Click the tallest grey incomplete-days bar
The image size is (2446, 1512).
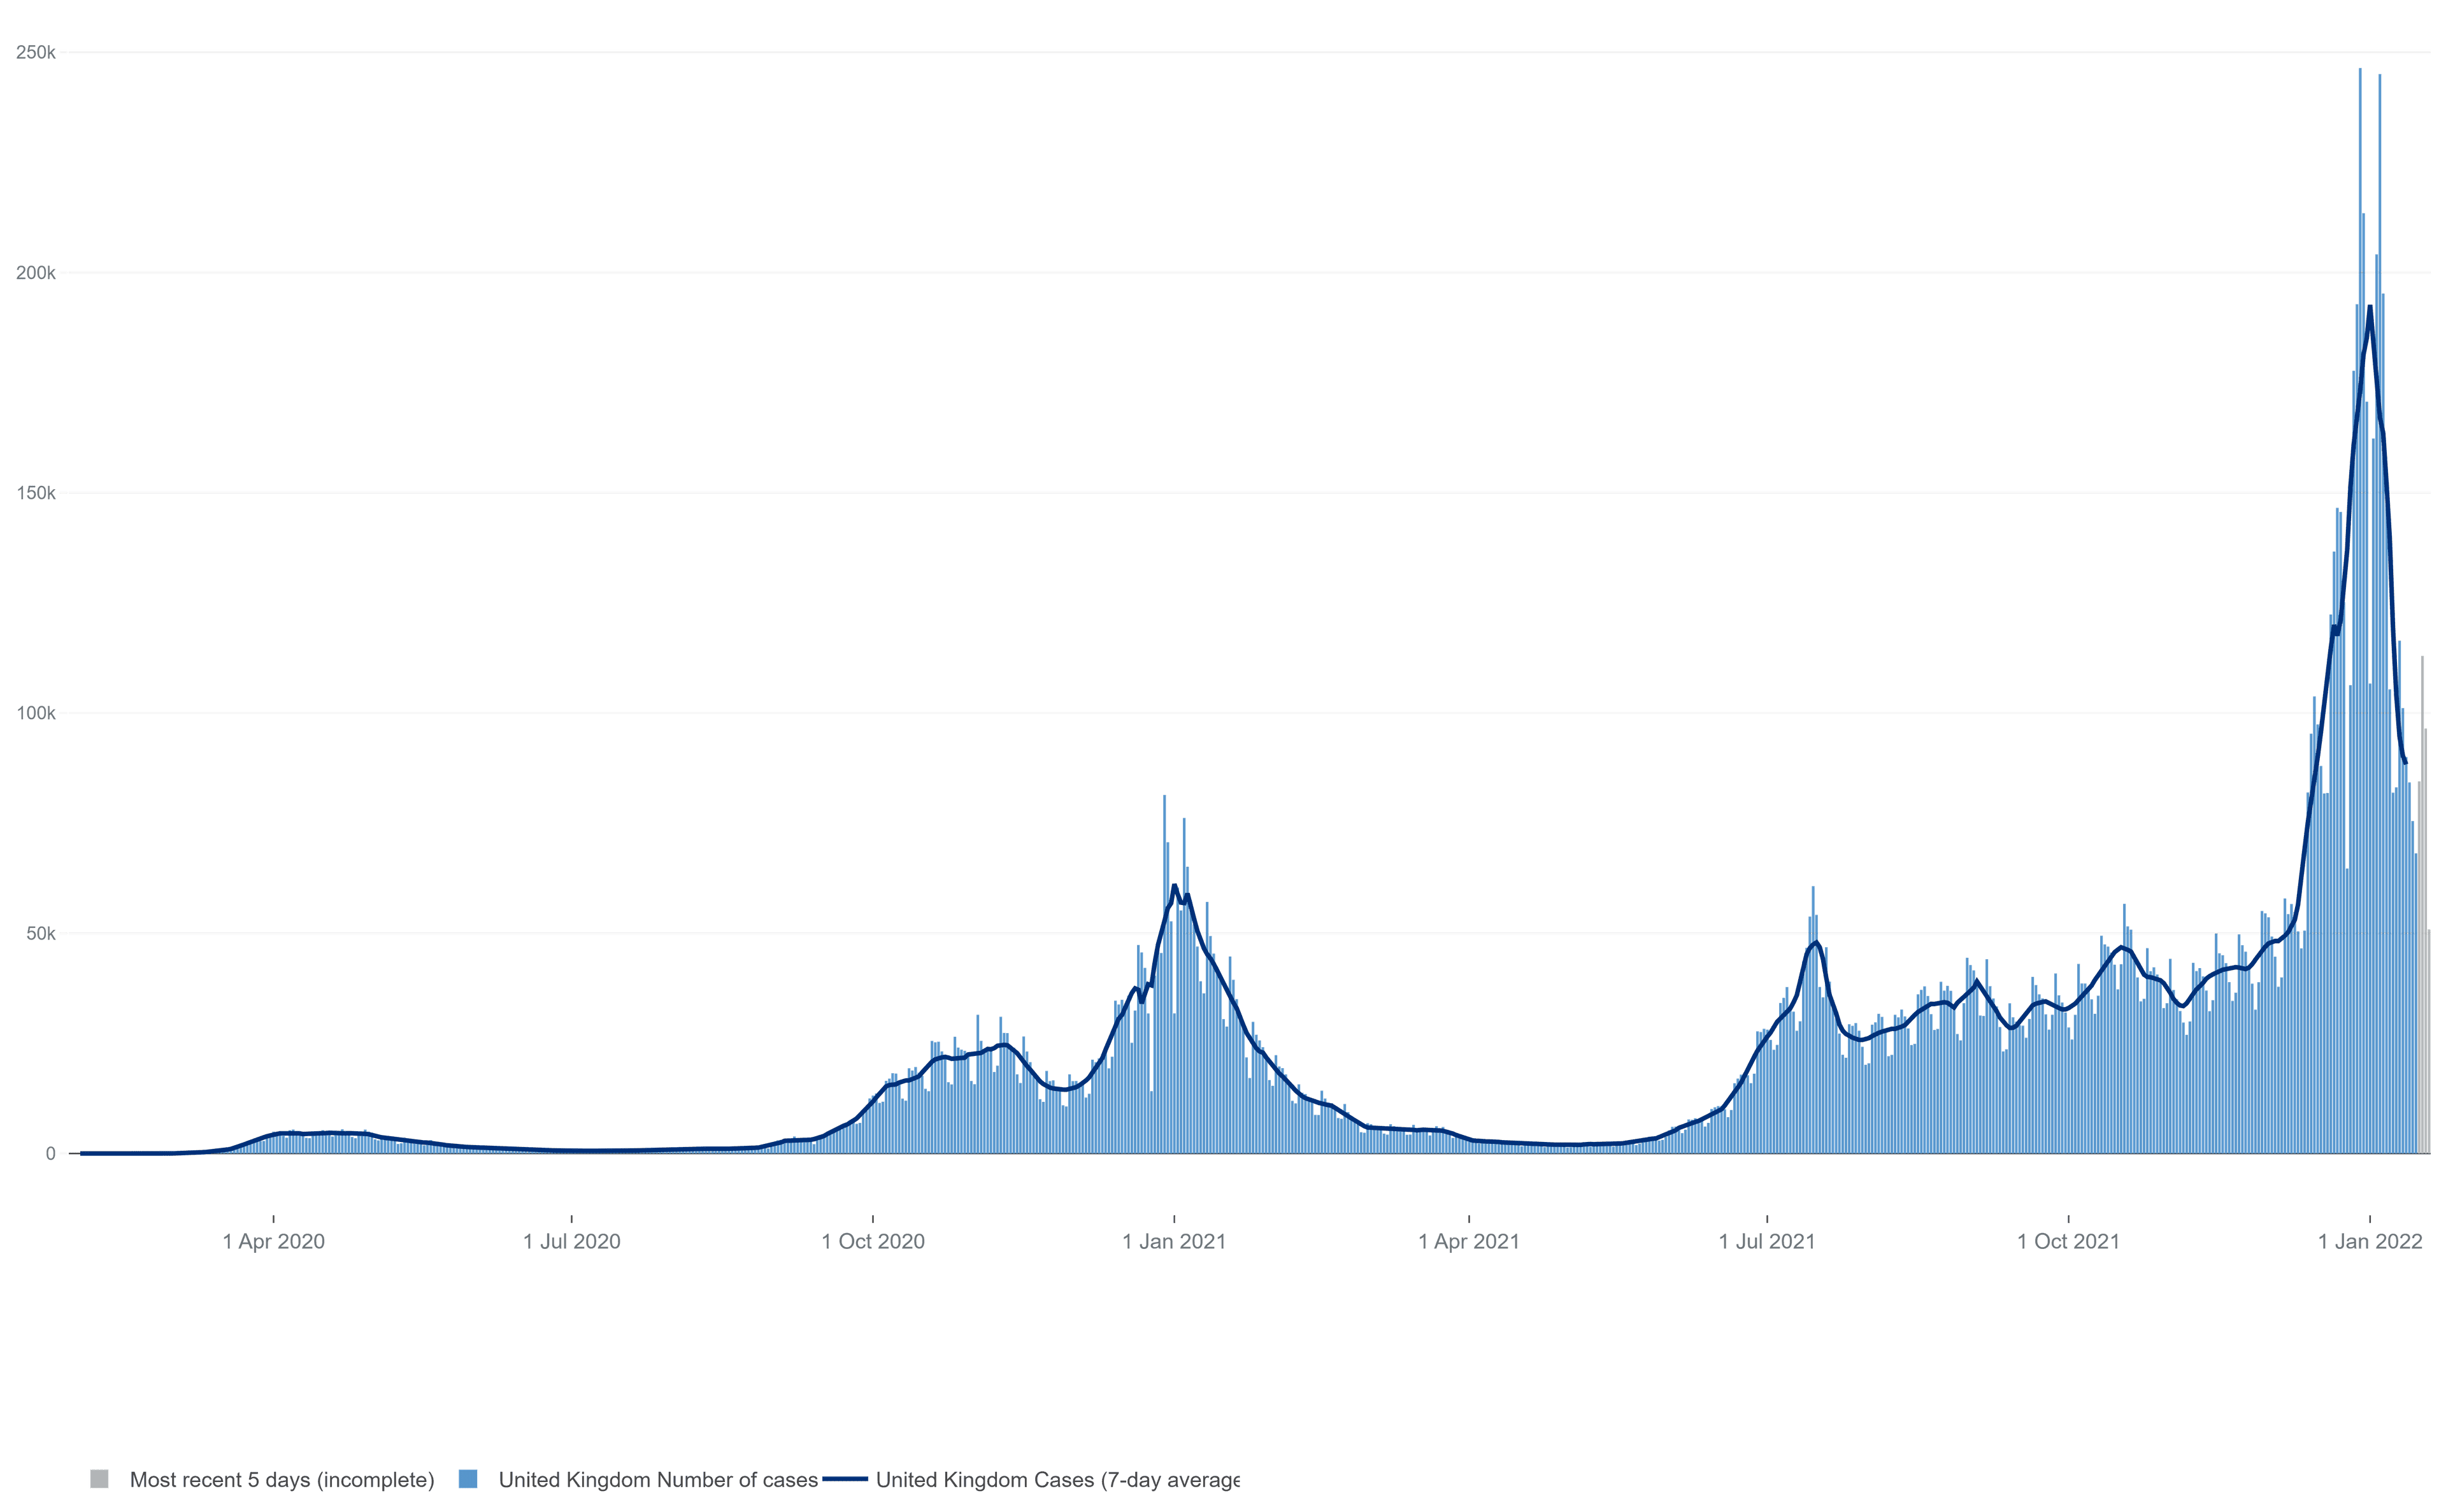point(2422,905)
